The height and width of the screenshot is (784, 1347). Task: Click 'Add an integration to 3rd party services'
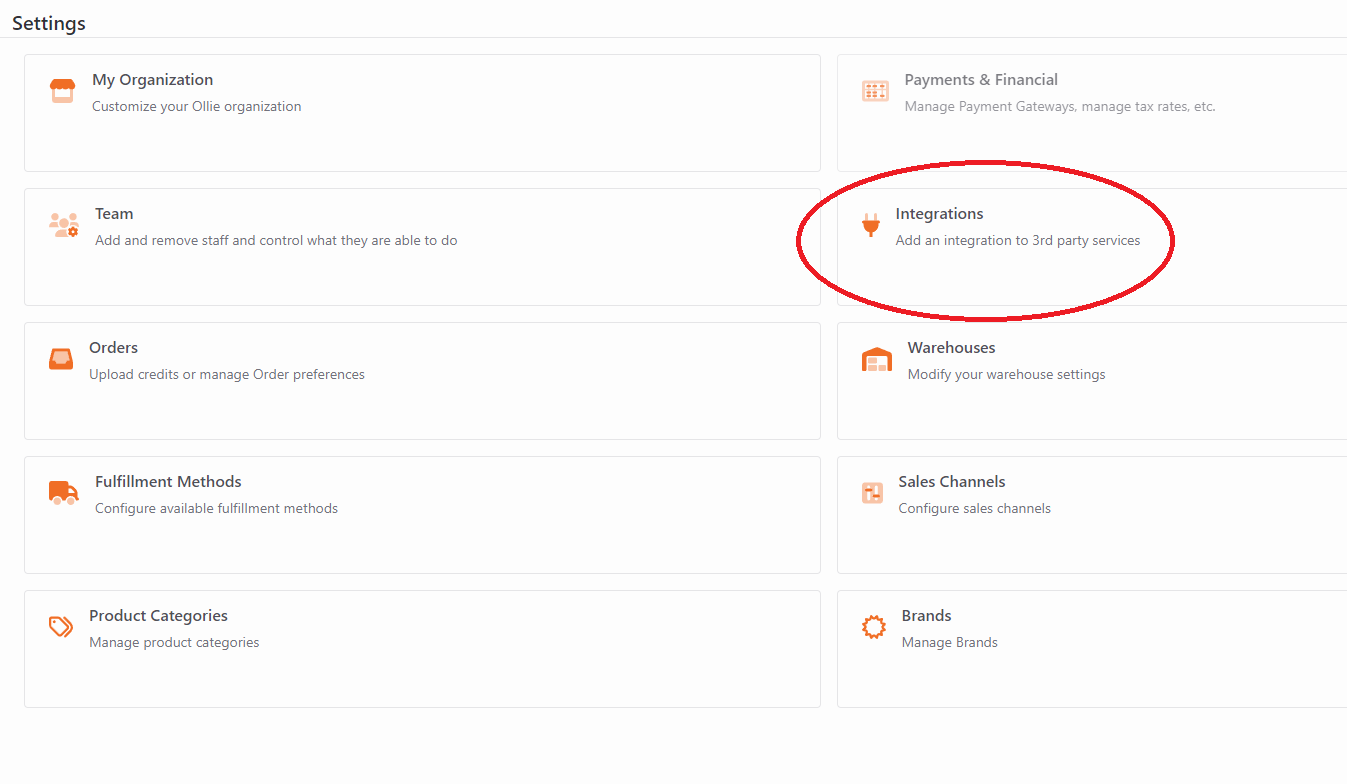coord(1018,240)
